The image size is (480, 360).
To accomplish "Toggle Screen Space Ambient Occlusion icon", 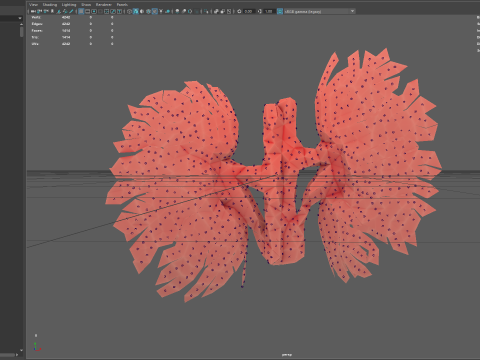I will click(x=177, y=11).
